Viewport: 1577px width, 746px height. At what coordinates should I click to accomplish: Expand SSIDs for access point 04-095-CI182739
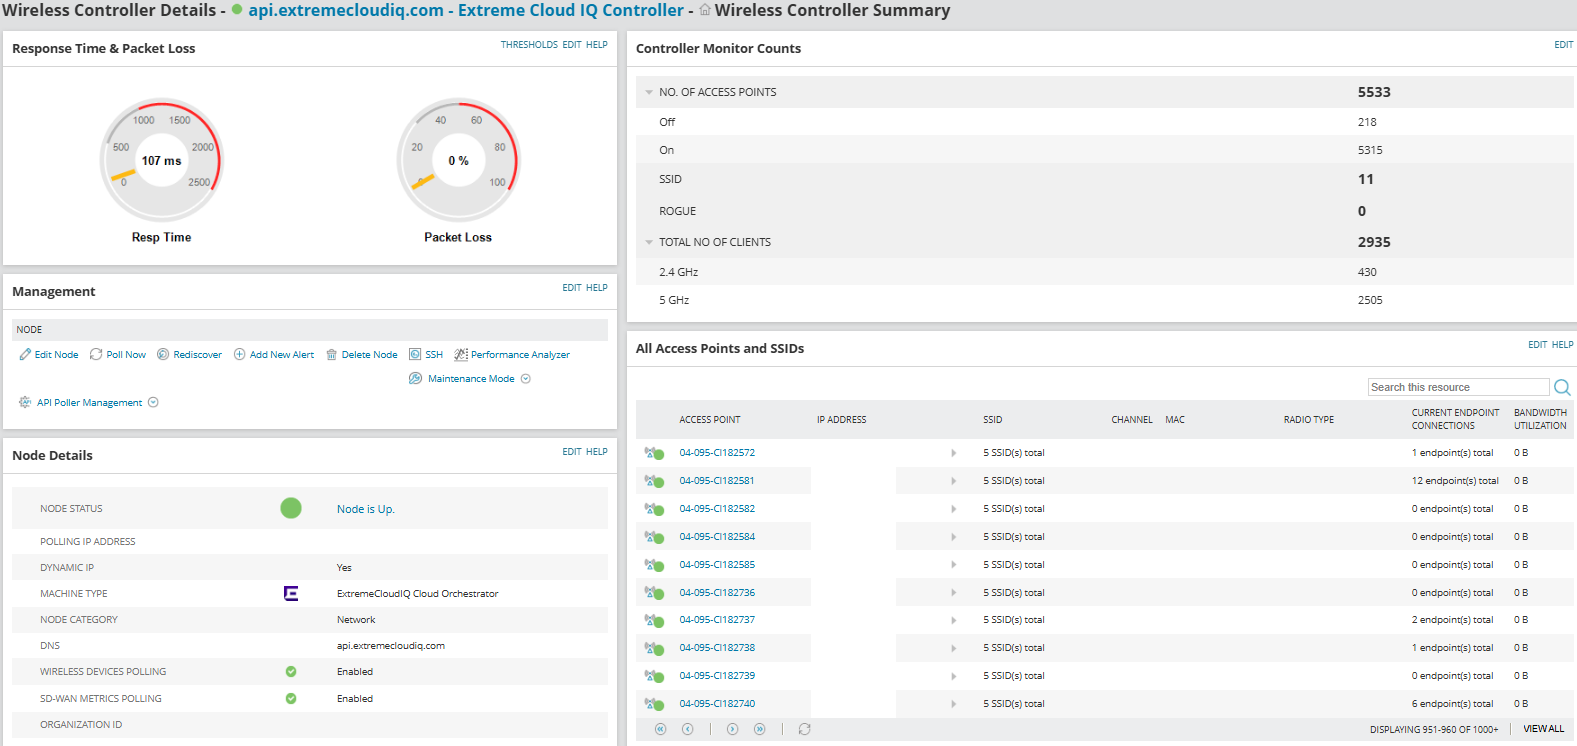click(953, 676)
